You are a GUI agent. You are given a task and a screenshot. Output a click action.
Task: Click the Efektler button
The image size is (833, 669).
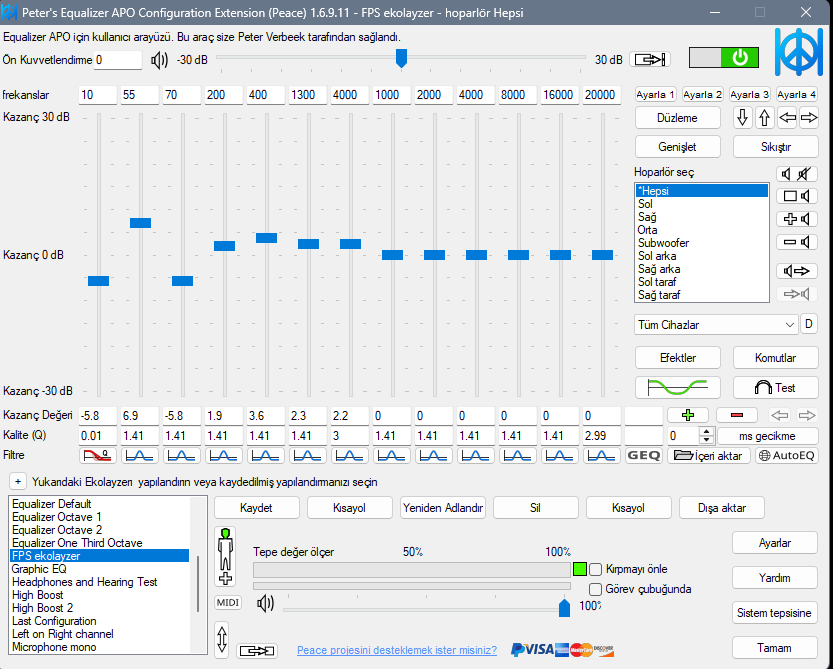pyautogui.click(x=677, y=358)
